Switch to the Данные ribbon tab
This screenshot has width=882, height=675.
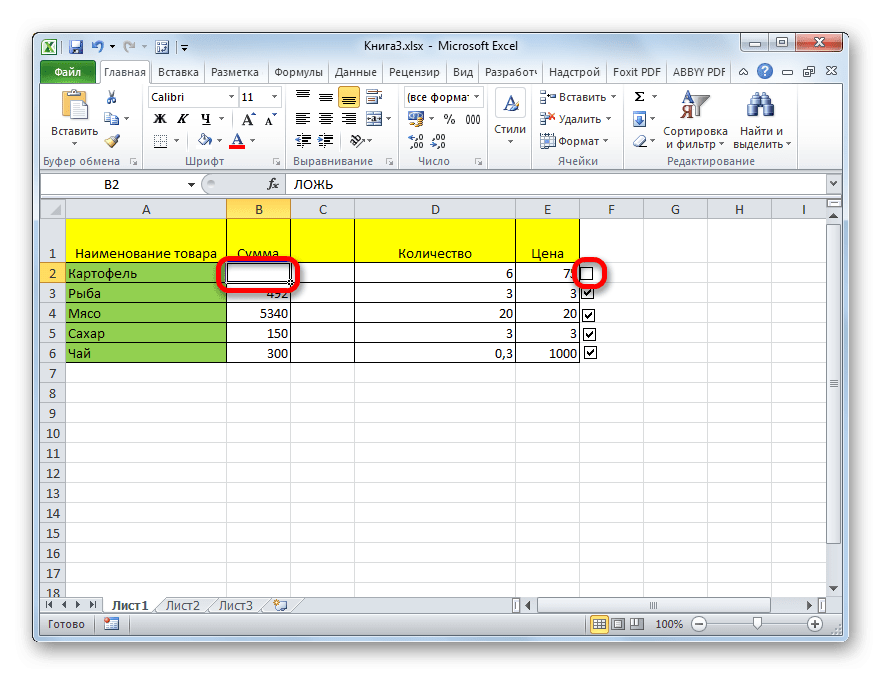tap(356, 72)
